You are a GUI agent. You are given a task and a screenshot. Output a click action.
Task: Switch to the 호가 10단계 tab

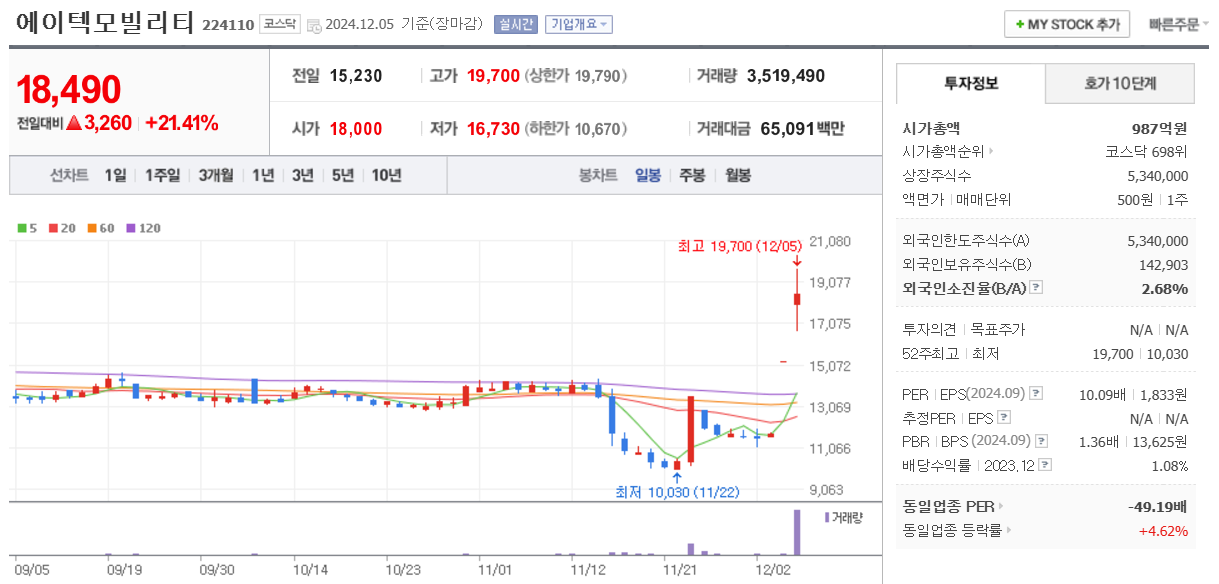[x=1119, y=85]
